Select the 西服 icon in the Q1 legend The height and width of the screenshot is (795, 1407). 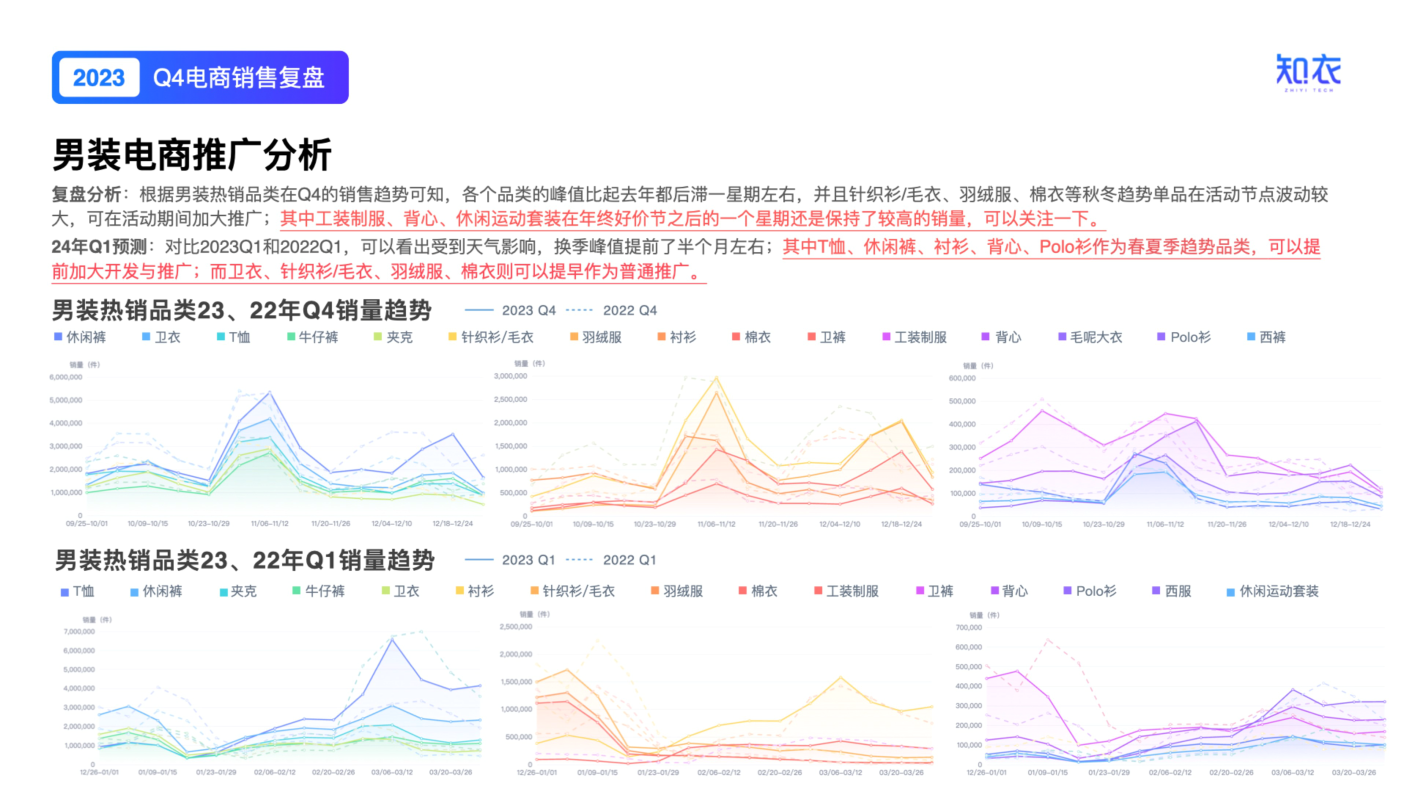coord(1155,591)
